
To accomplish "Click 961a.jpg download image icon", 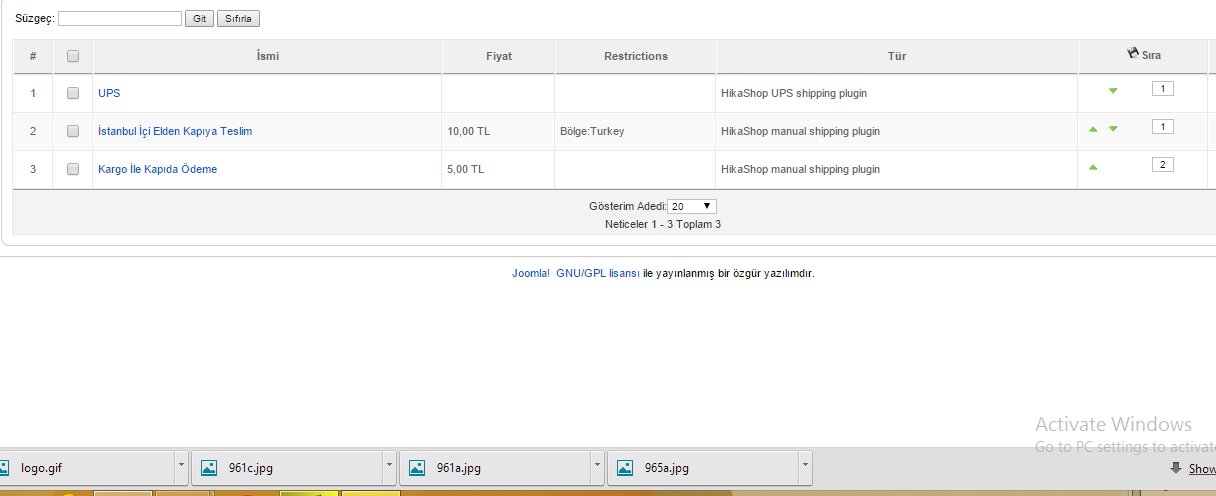I will 417,467.
